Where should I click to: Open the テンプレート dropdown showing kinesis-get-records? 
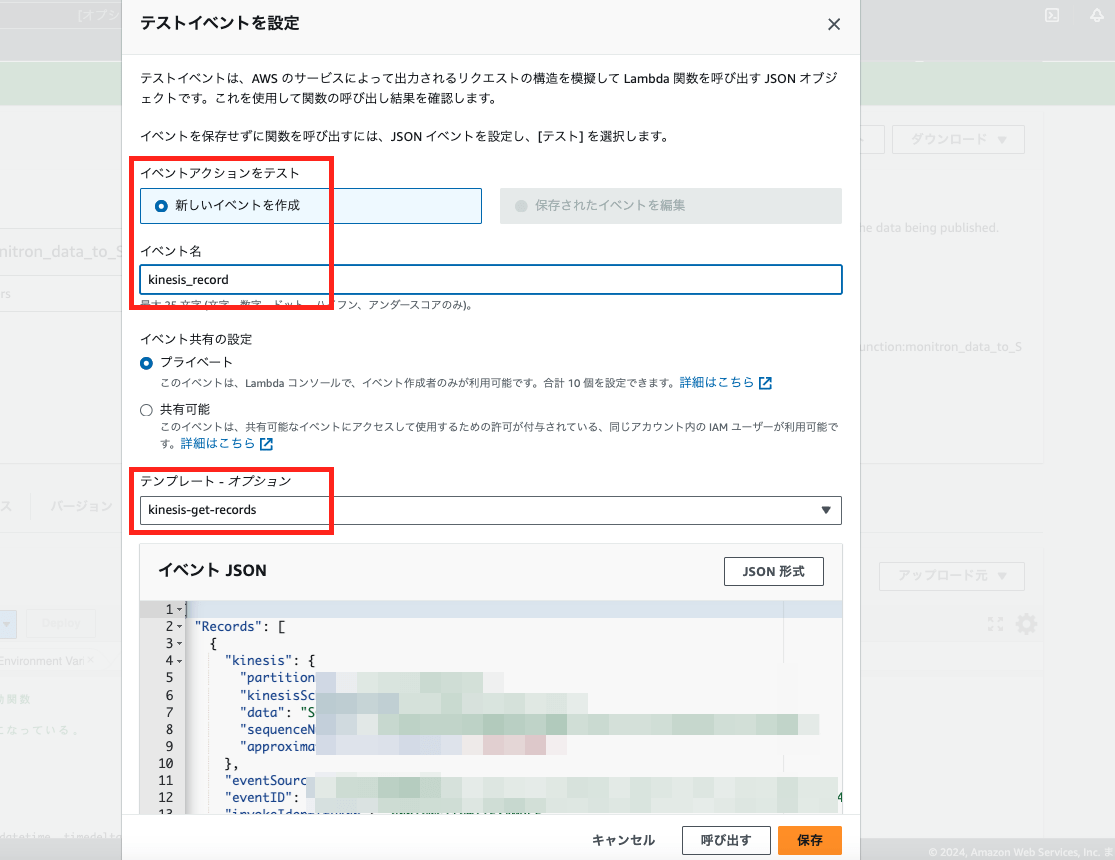(x=491, y=510)
